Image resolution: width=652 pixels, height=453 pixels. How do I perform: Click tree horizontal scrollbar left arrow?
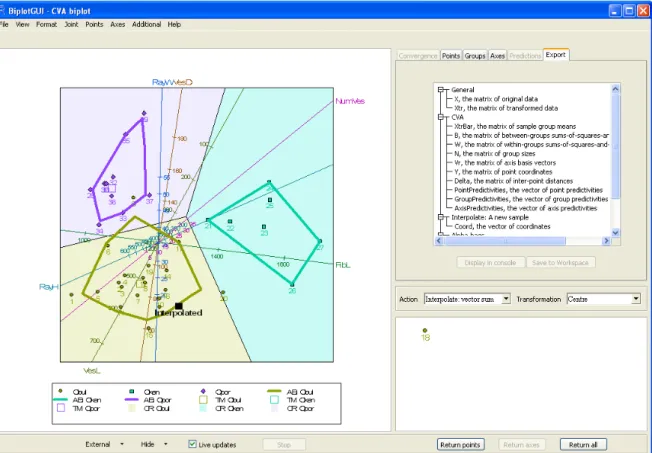[439, 241]
